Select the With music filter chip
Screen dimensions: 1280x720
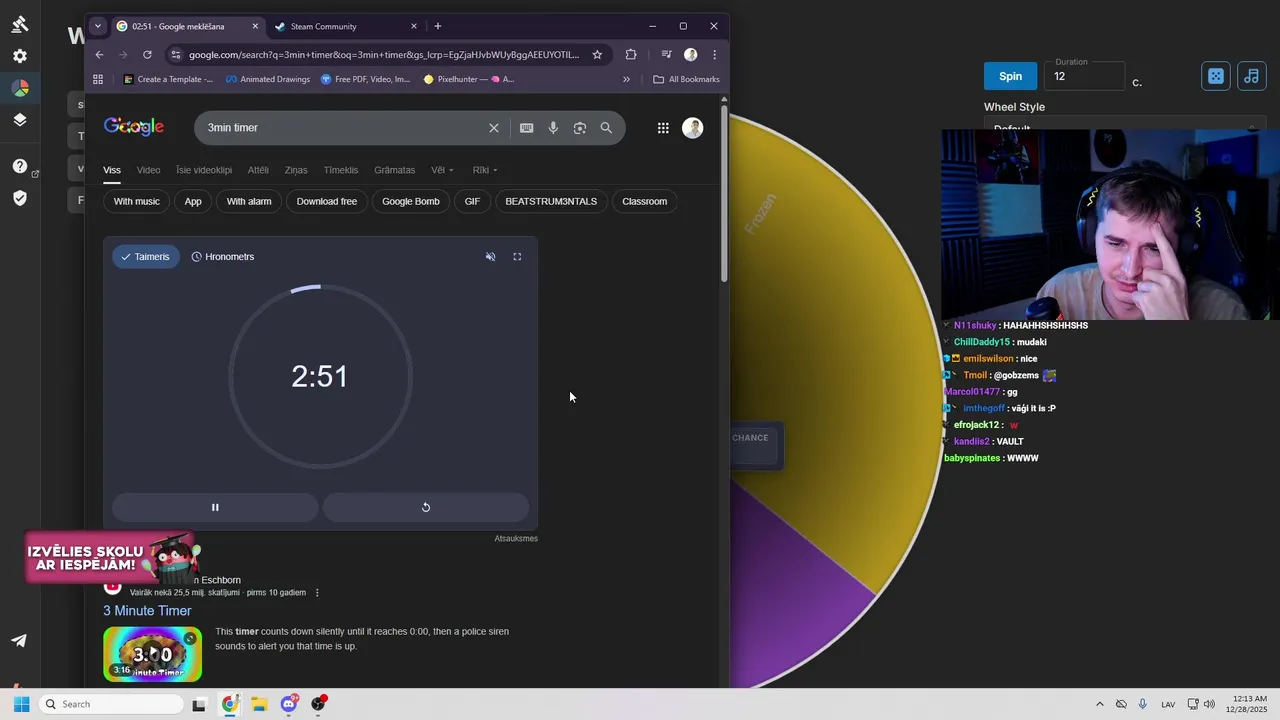point(137,201)
